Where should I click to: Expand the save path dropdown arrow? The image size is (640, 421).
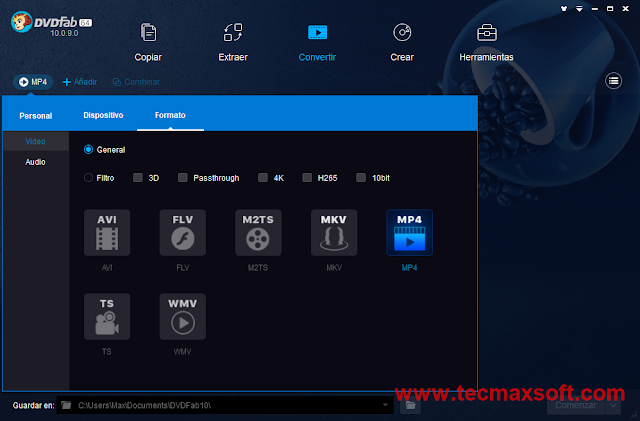[385, 405]
